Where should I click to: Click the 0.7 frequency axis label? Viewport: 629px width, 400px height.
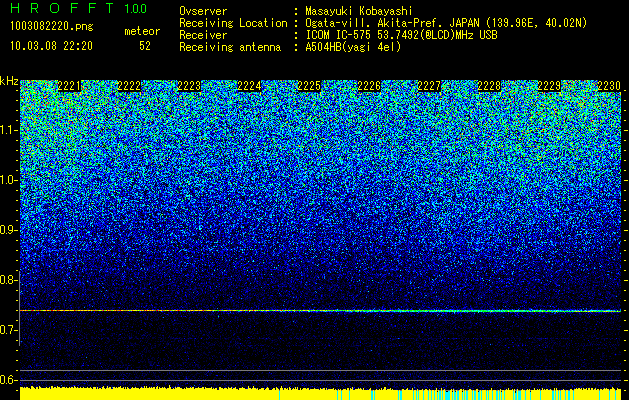click(x=8, y=330)
